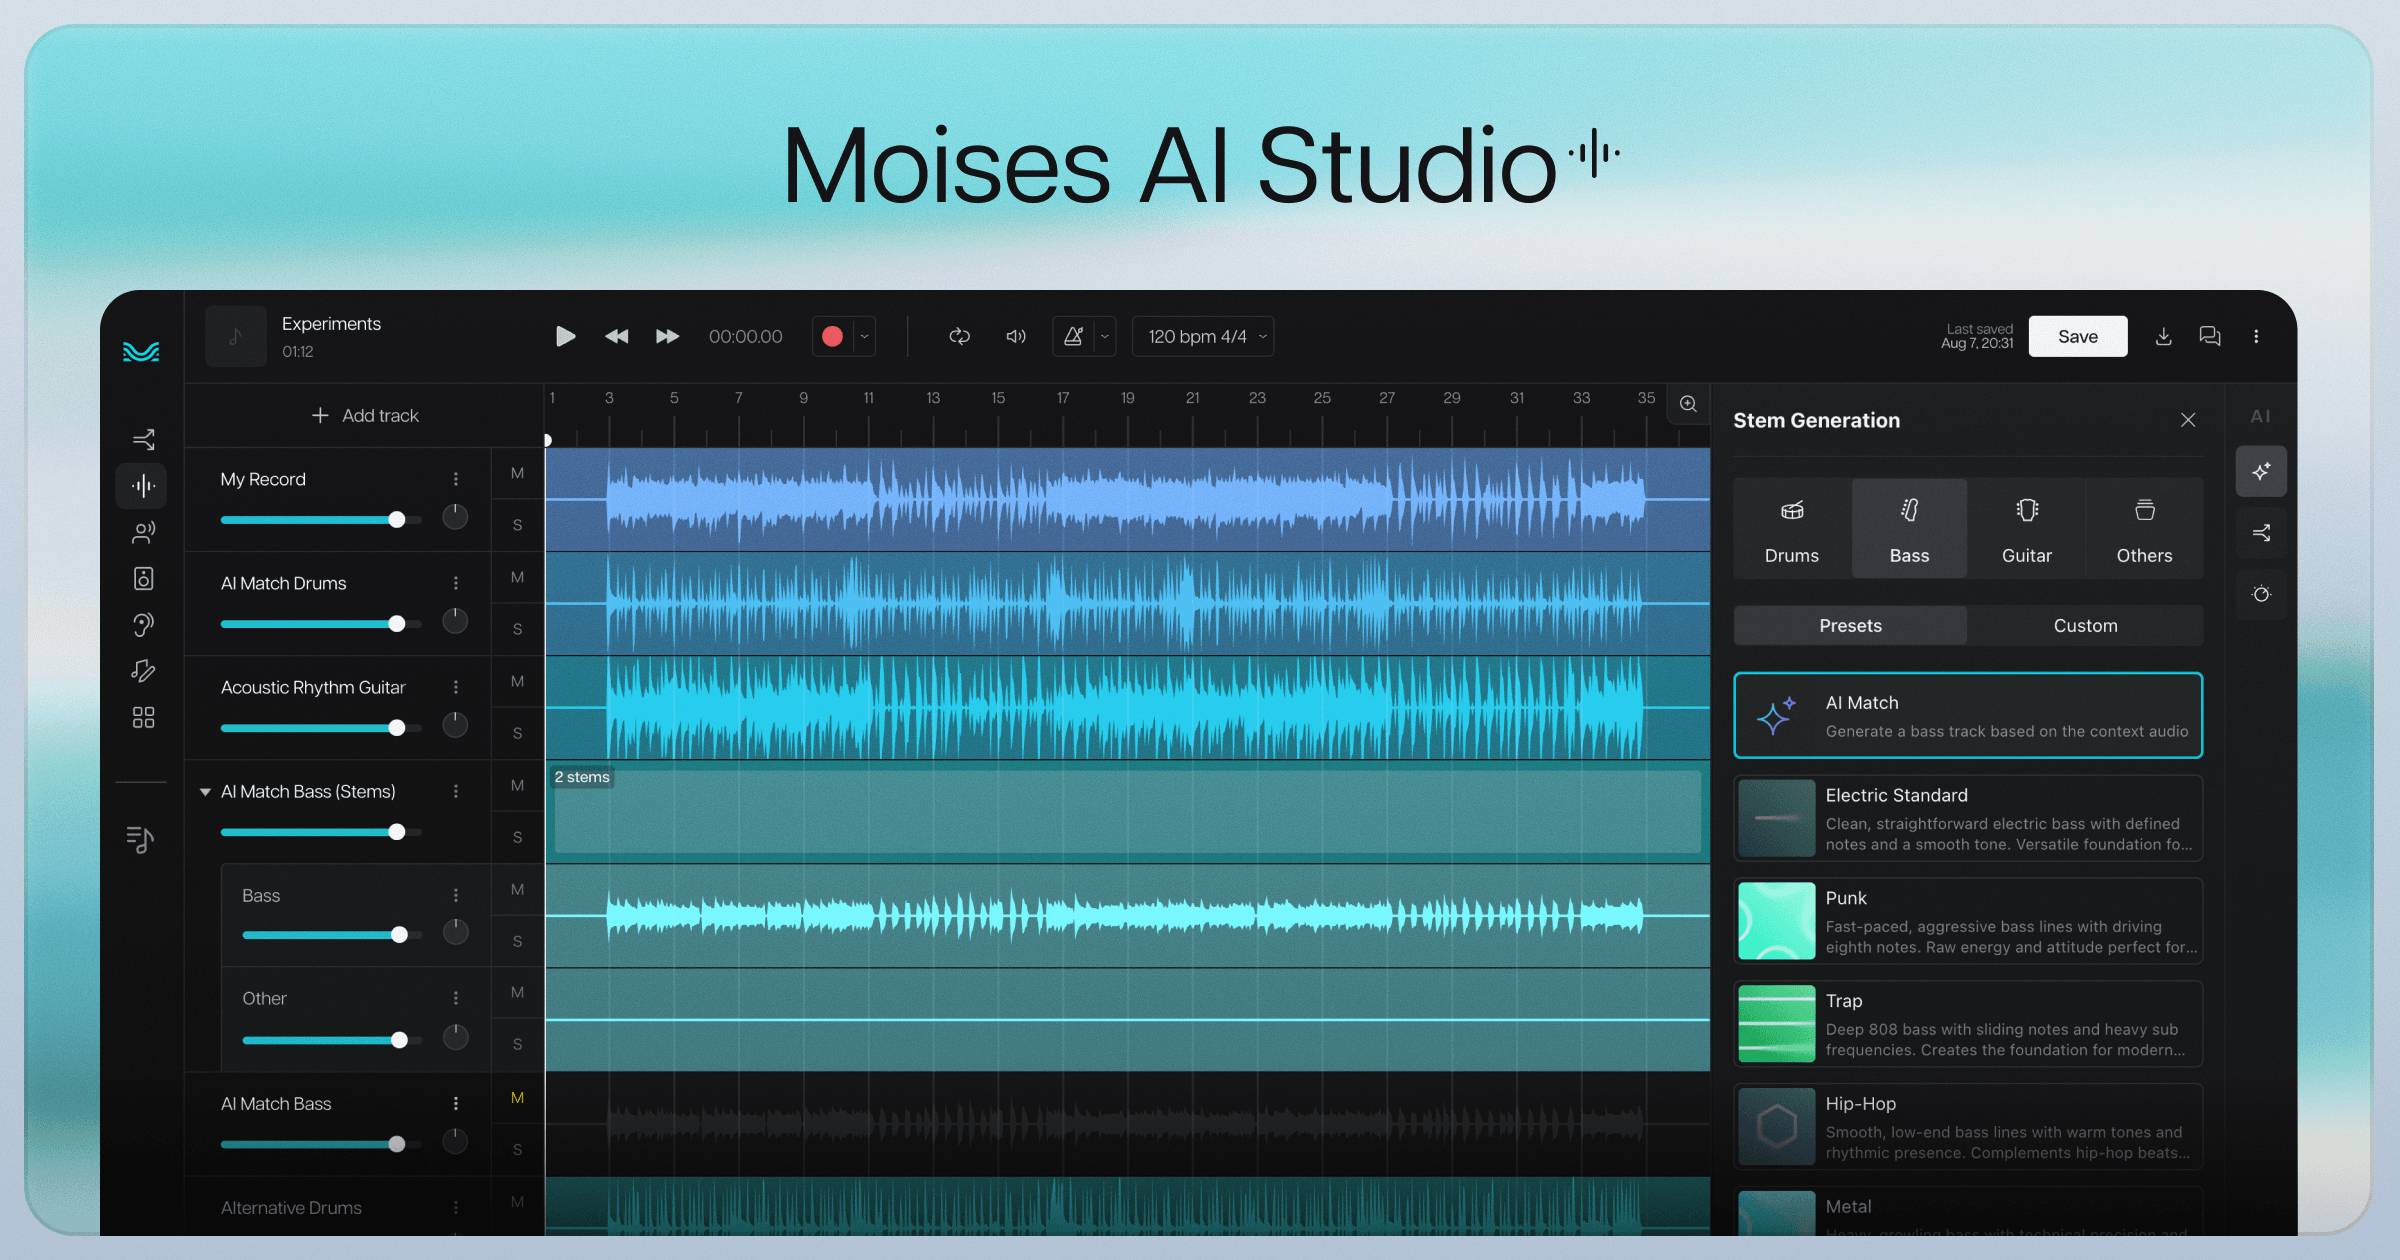Image resolution: width=2400 pixels, height=1260 pixels.
Task: Open the ear training tool in sidebar
Action: coord(143,624)
